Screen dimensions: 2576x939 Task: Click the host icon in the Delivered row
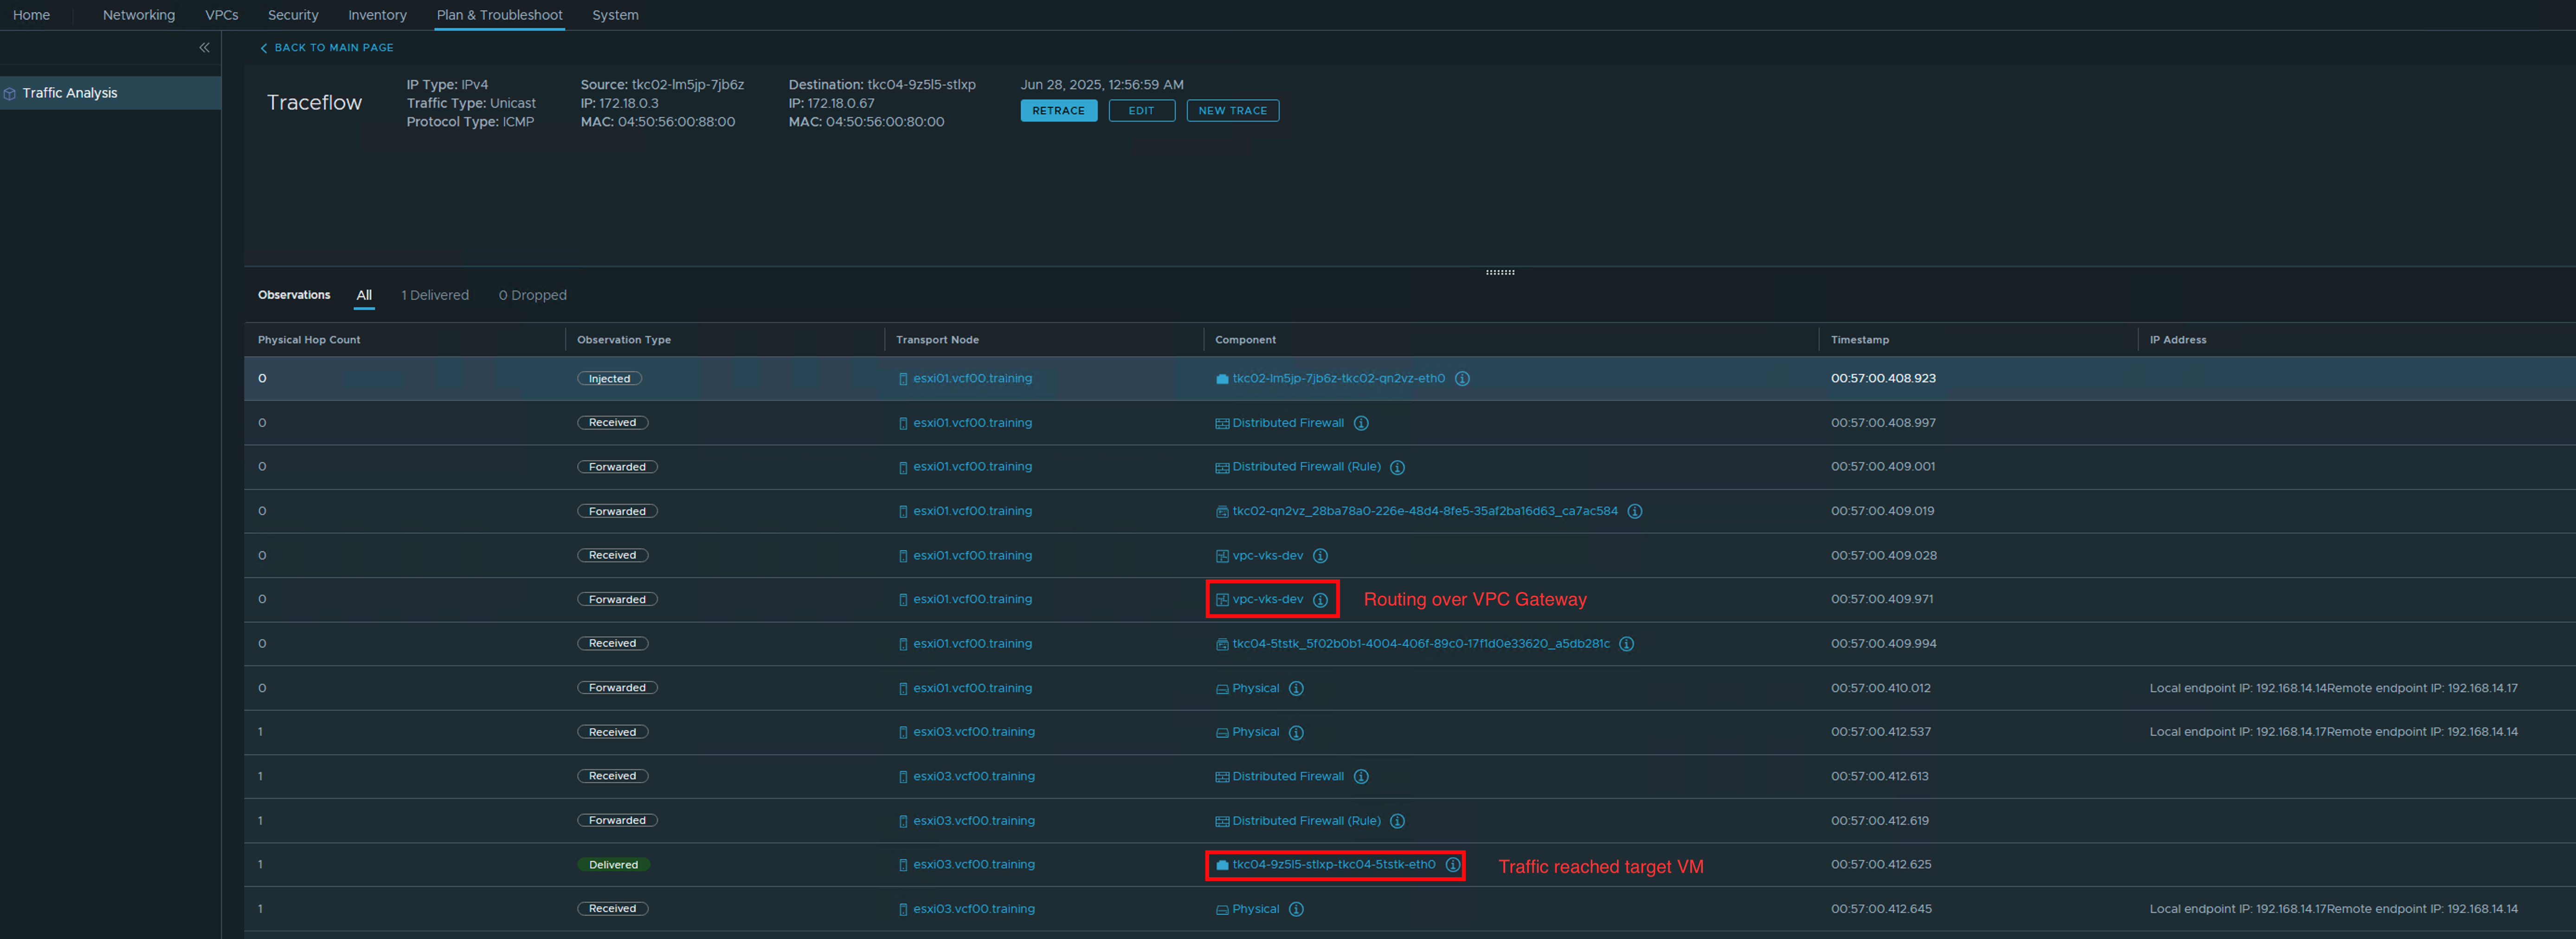[x=903, y=865]
